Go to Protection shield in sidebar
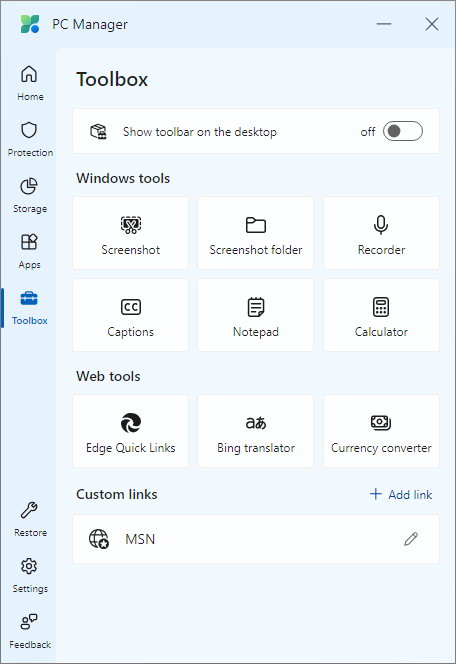Screen dimensions: 456x664 (x=29, y=139)
